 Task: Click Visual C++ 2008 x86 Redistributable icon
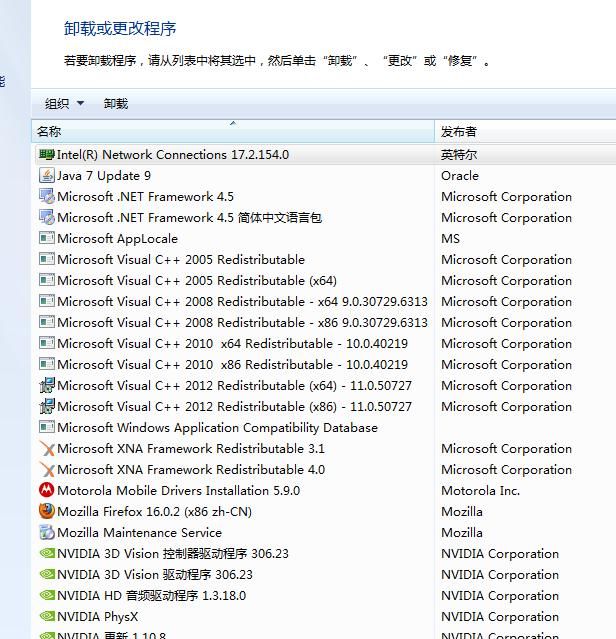(46, 322)
